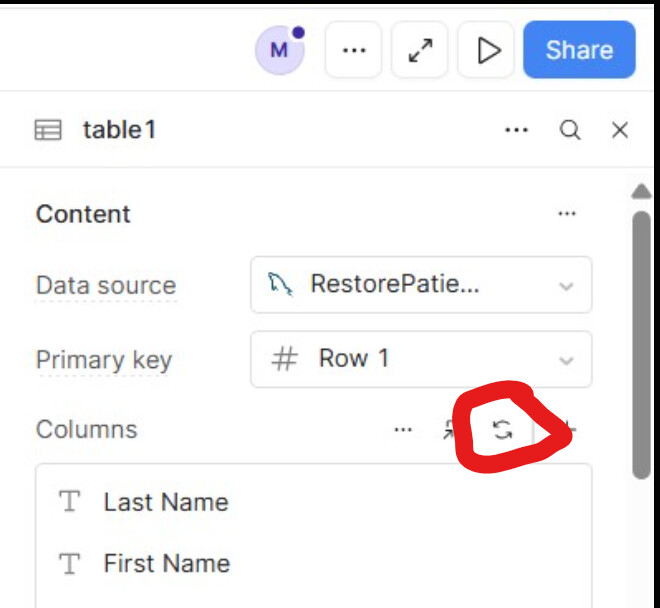
Task: Search the table1 inspector properties
Action: pos(570,130)
